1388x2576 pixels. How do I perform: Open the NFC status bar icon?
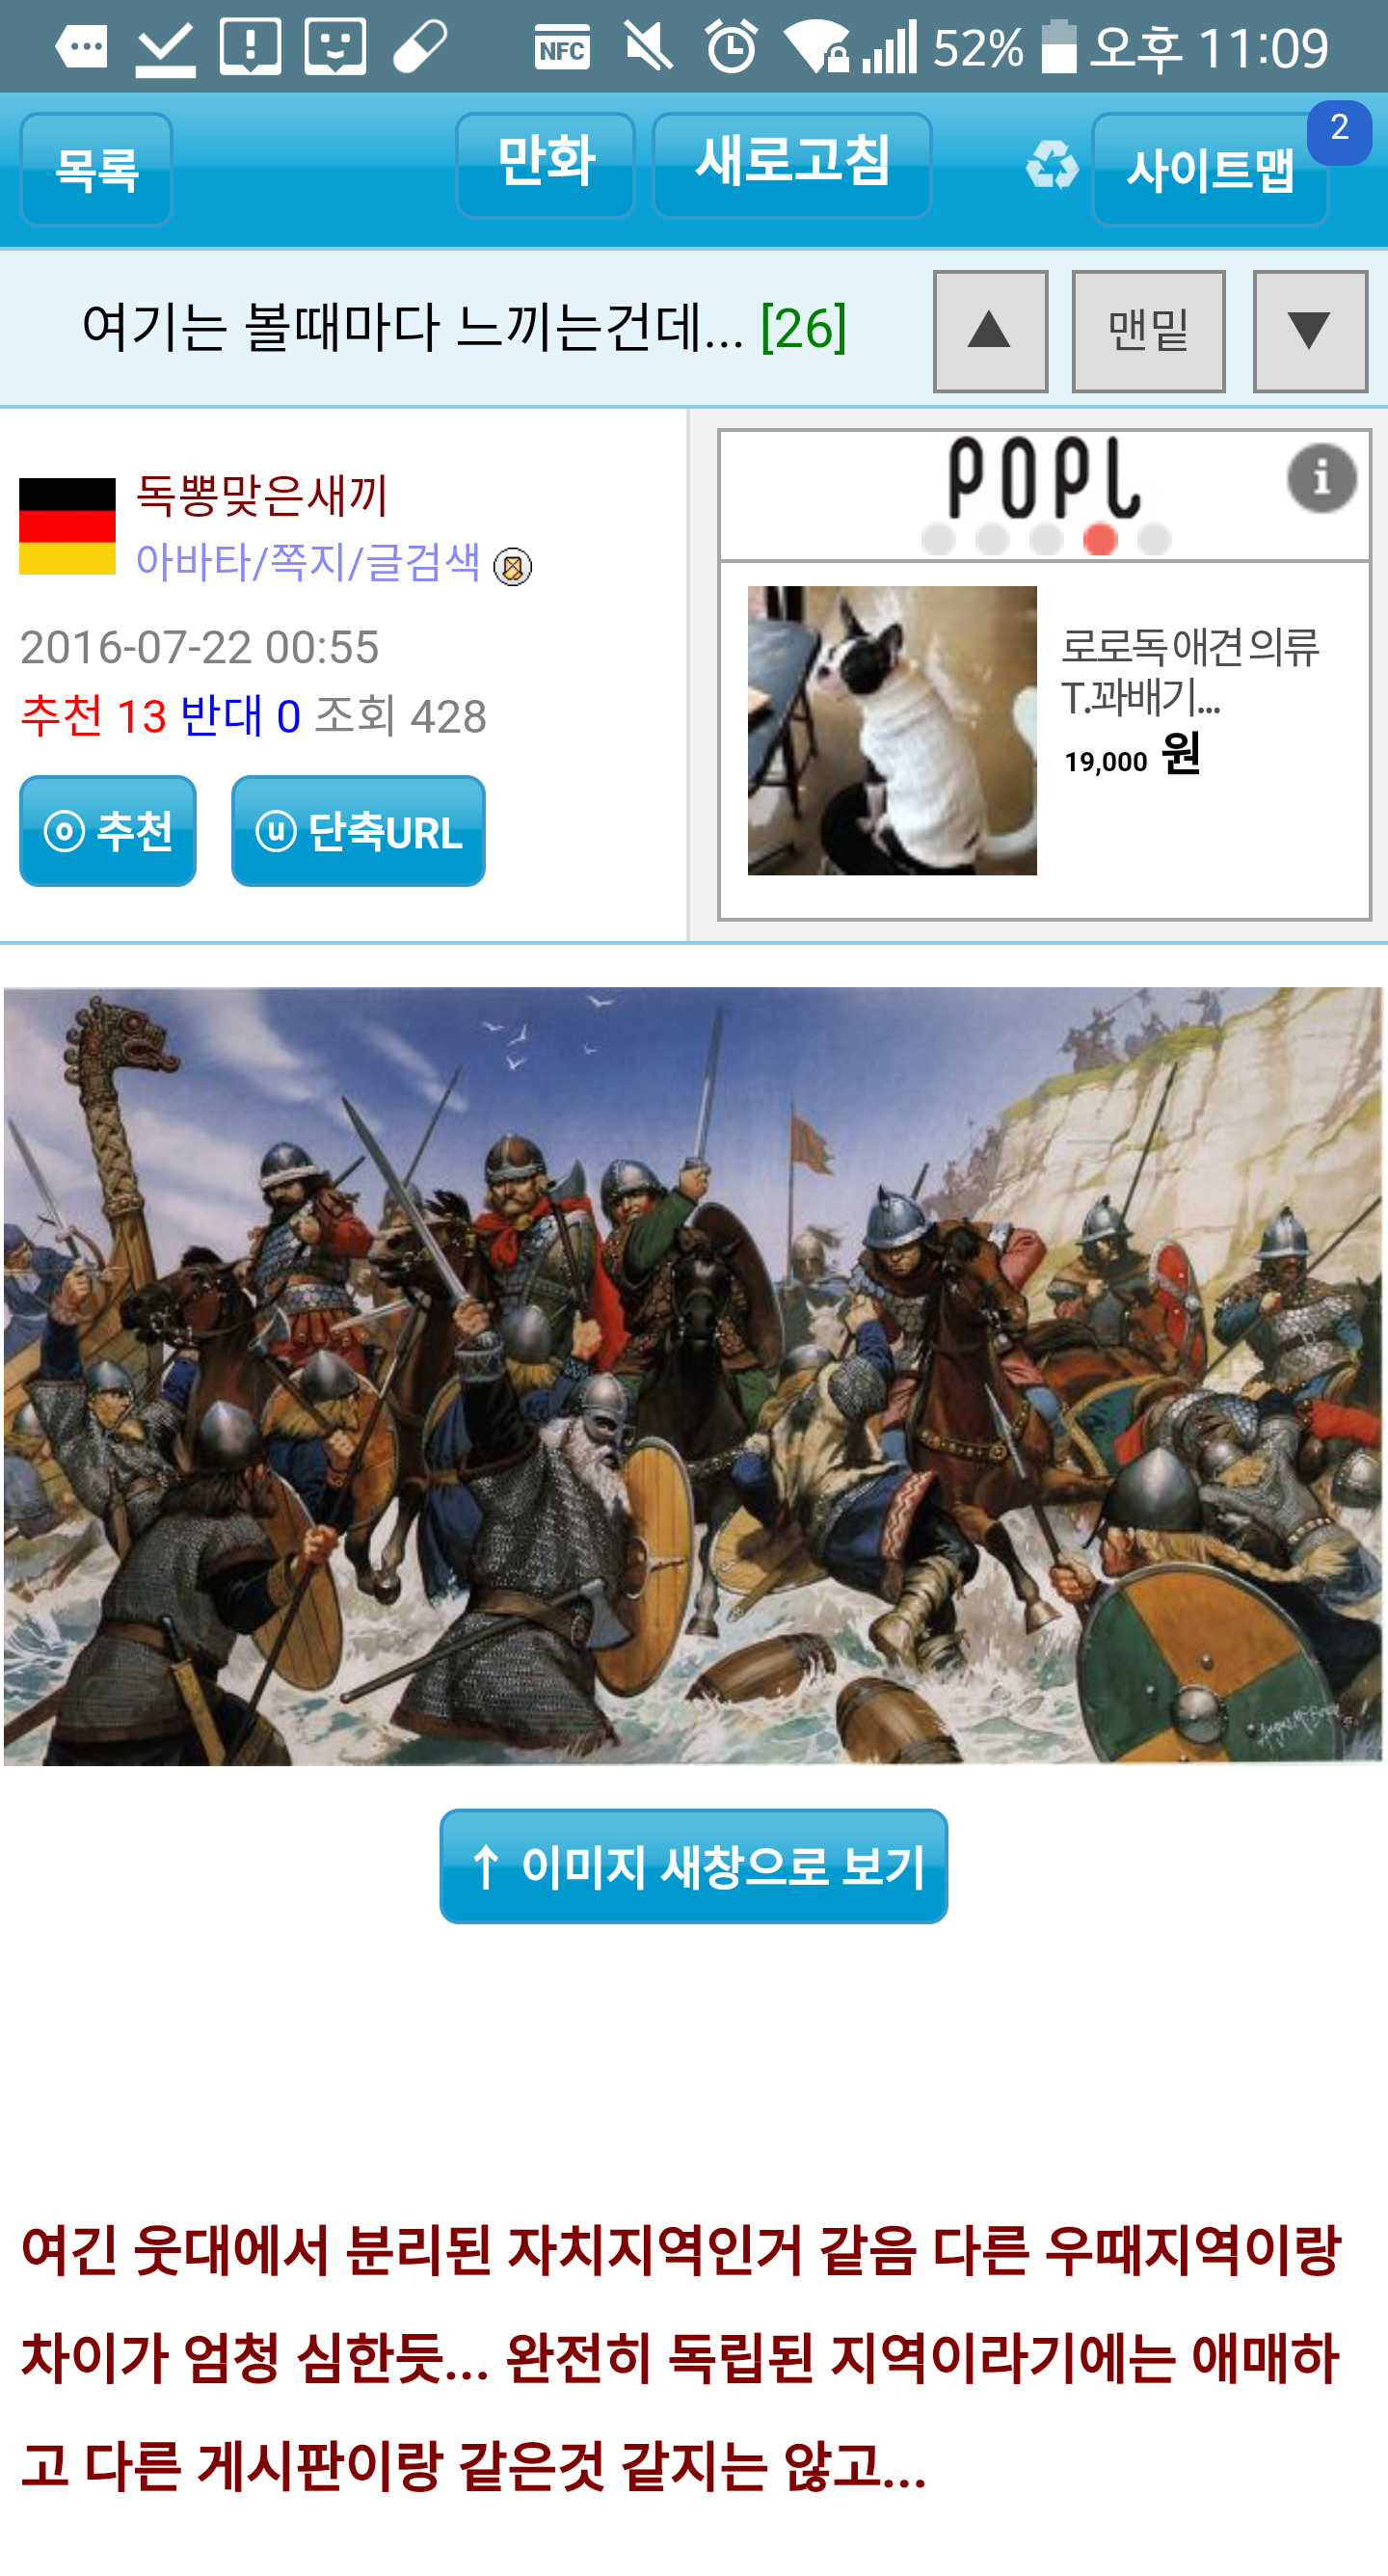pos(562,48)
